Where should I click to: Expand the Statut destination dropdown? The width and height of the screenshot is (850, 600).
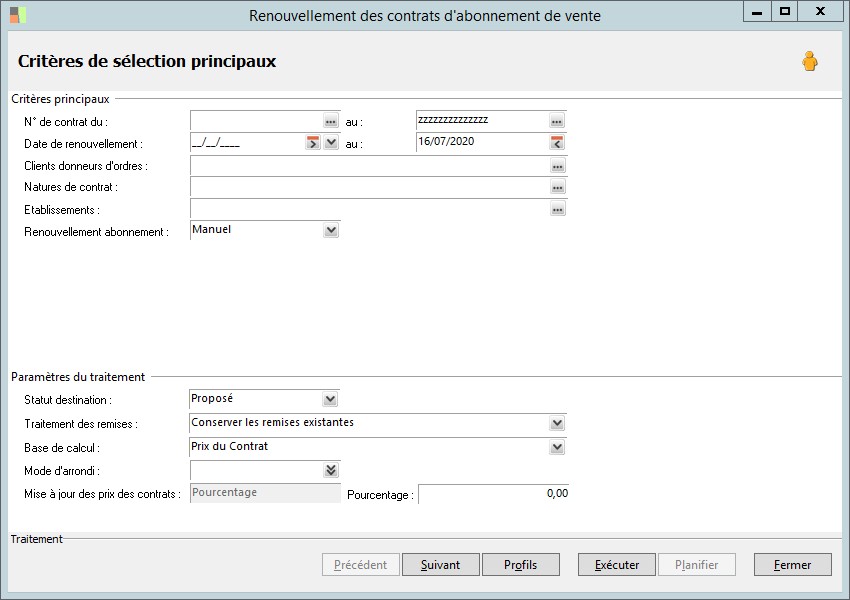point(331,400)
